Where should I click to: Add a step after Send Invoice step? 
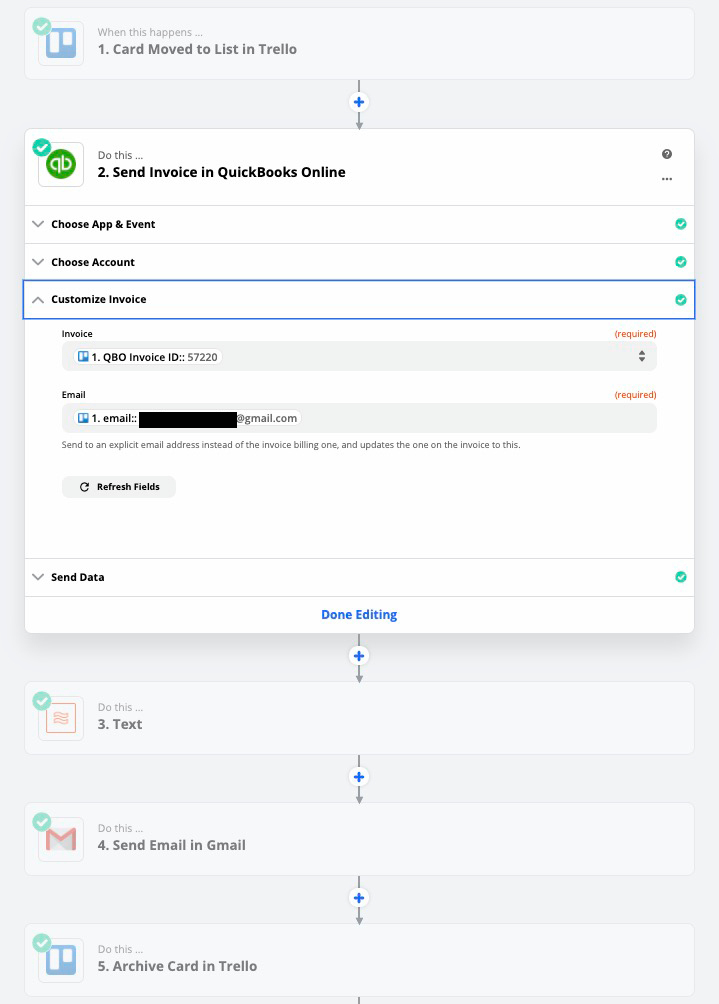tap(359, 656)
